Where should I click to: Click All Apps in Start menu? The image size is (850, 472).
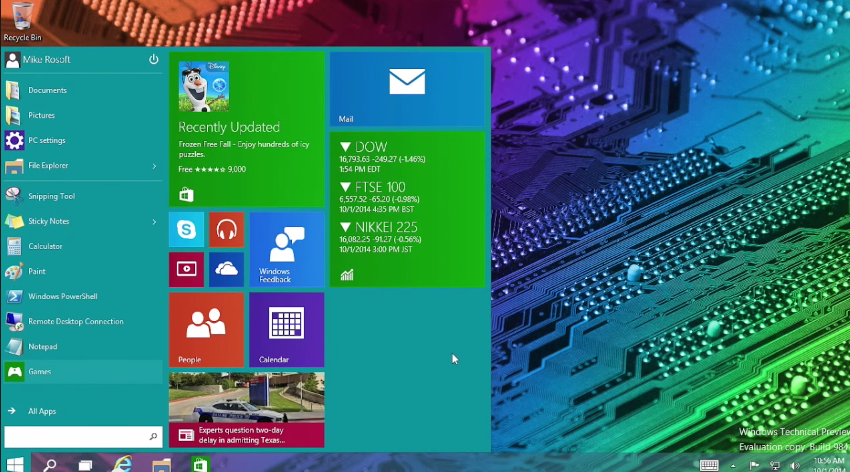pos(42,411)
